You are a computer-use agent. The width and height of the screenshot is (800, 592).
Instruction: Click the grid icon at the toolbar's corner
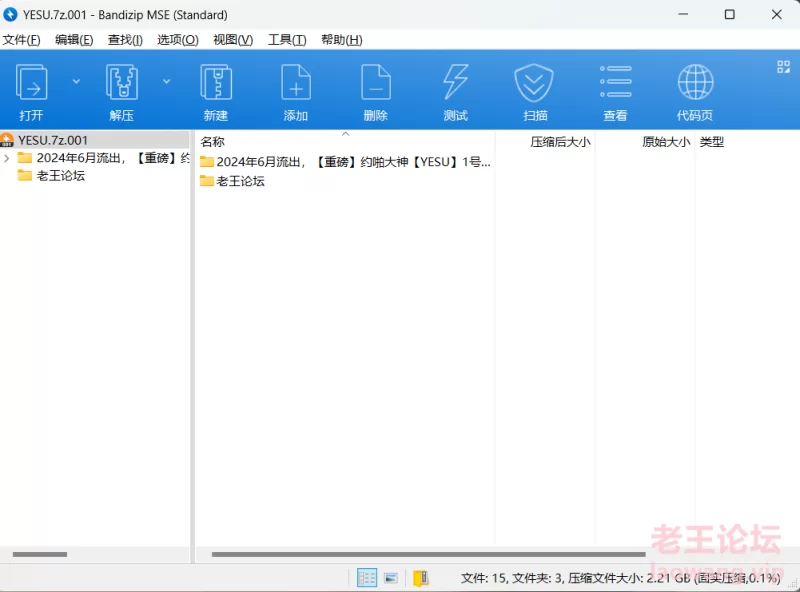tap(783, 67)
